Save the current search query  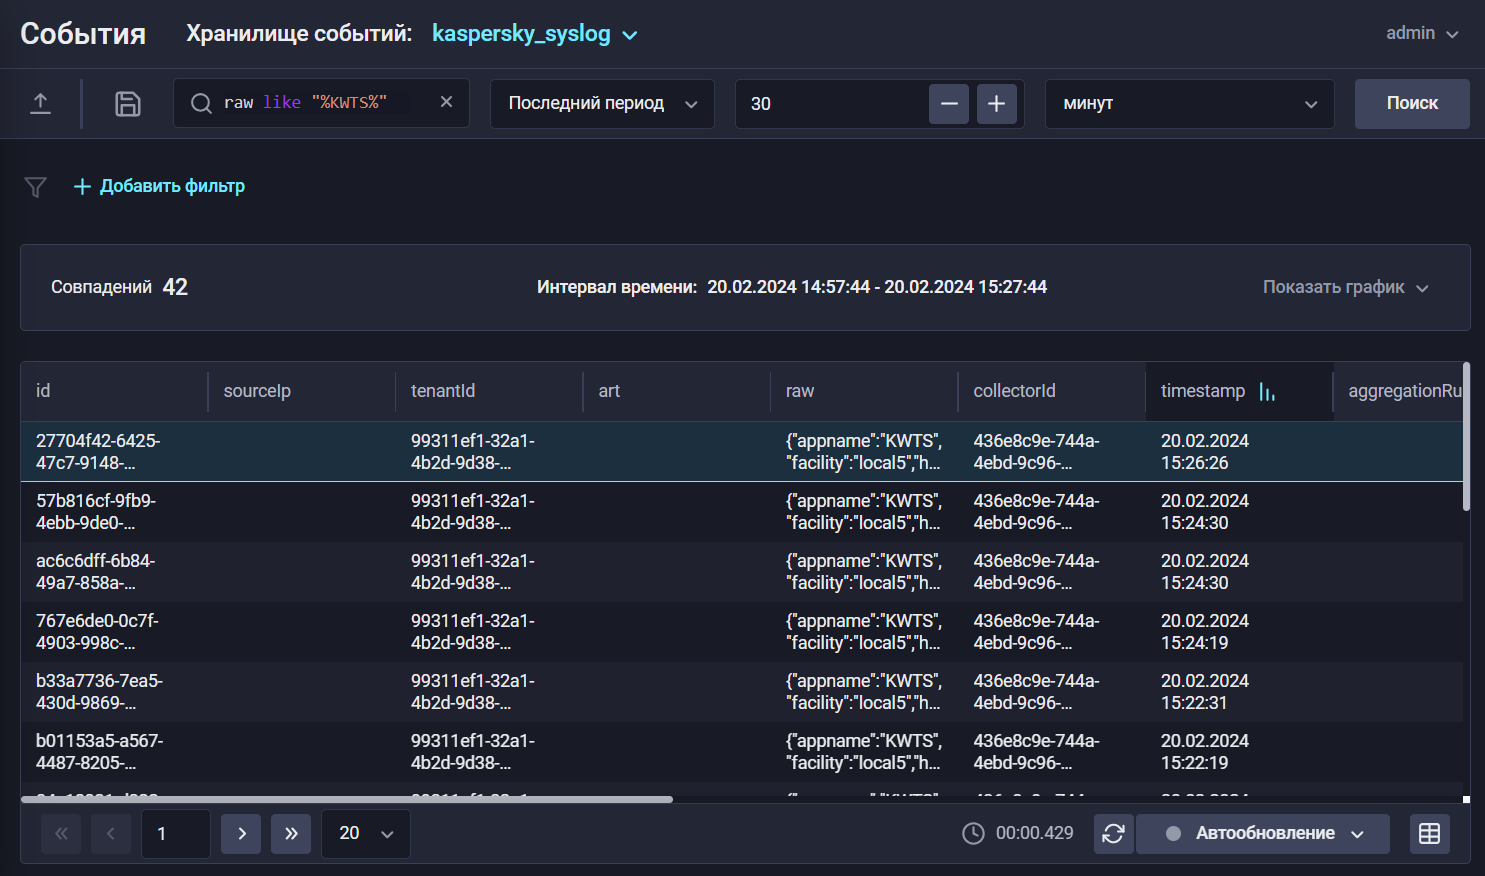[x=127, y=103]
